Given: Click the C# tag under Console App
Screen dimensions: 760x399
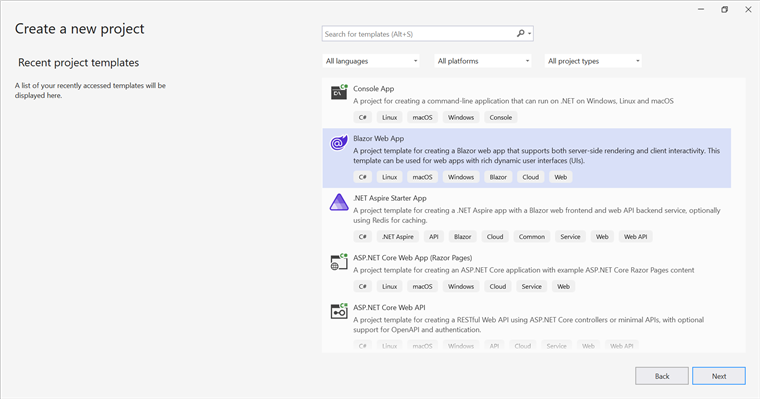Looking at the screenshot, I should (363, 117).
